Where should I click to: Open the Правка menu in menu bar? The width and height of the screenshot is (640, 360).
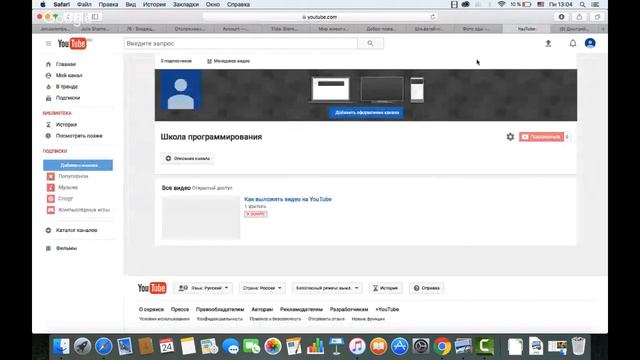(108, 4)
